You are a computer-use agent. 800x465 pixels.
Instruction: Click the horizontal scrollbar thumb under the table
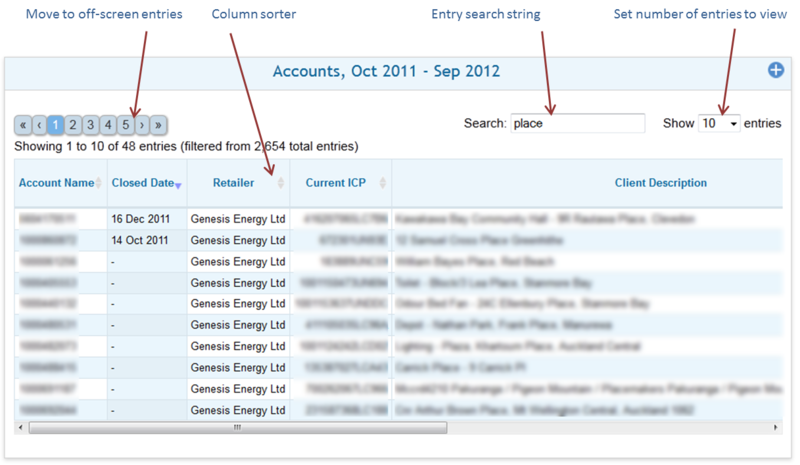pyautogui.click(x=237, y=427)
